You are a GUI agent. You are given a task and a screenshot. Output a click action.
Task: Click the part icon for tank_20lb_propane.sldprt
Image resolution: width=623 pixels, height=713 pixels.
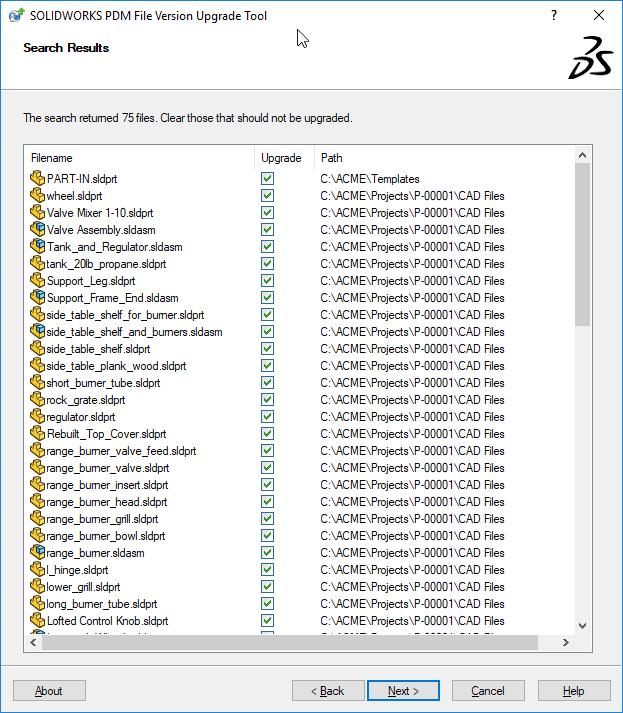coord(37,263)
